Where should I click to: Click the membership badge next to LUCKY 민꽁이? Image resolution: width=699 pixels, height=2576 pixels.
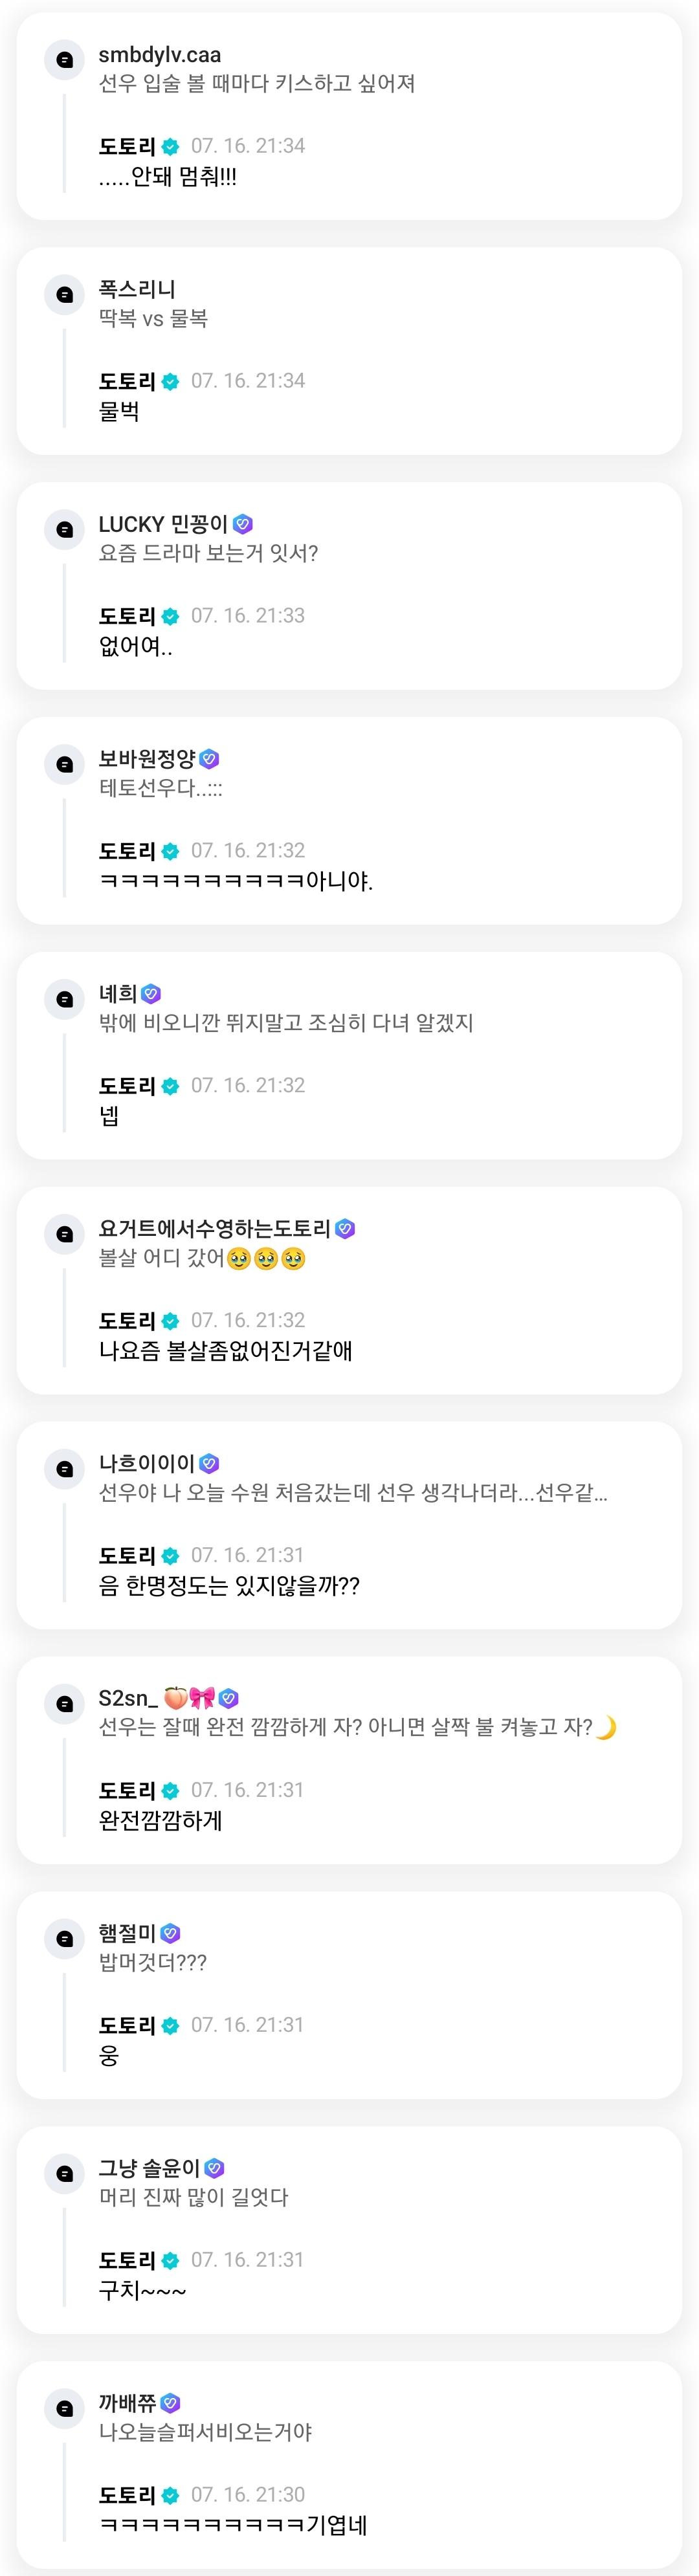[x=242, y=524]
